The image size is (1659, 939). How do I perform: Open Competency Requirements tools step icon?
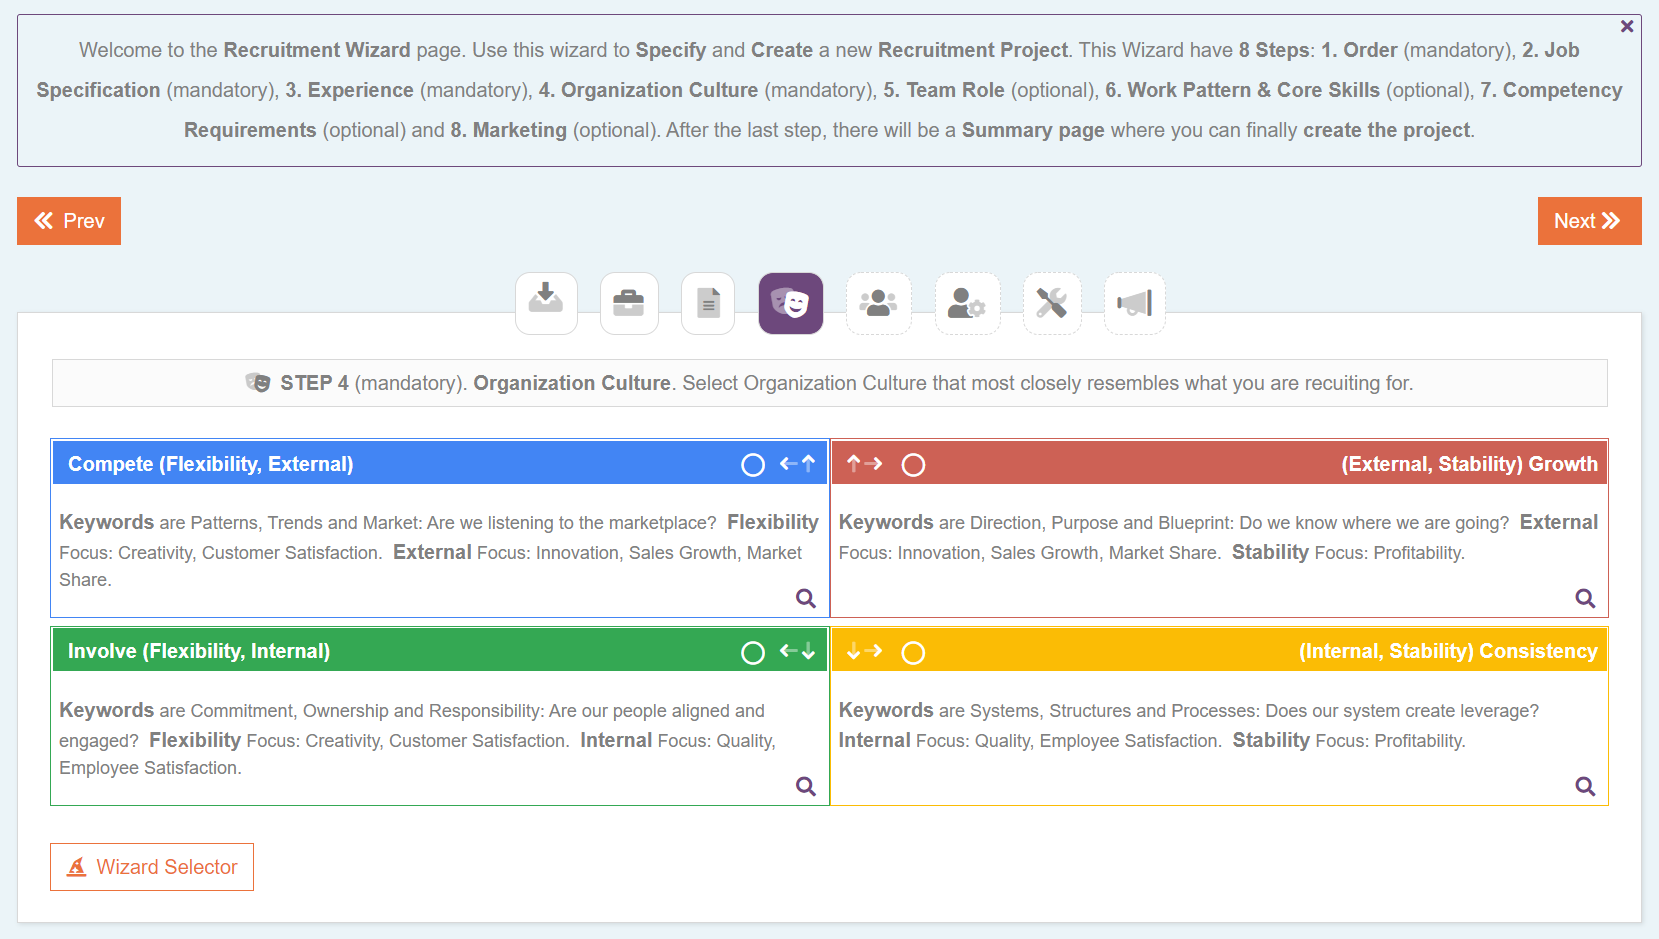pyautogui.click(x=1051, y=302)
